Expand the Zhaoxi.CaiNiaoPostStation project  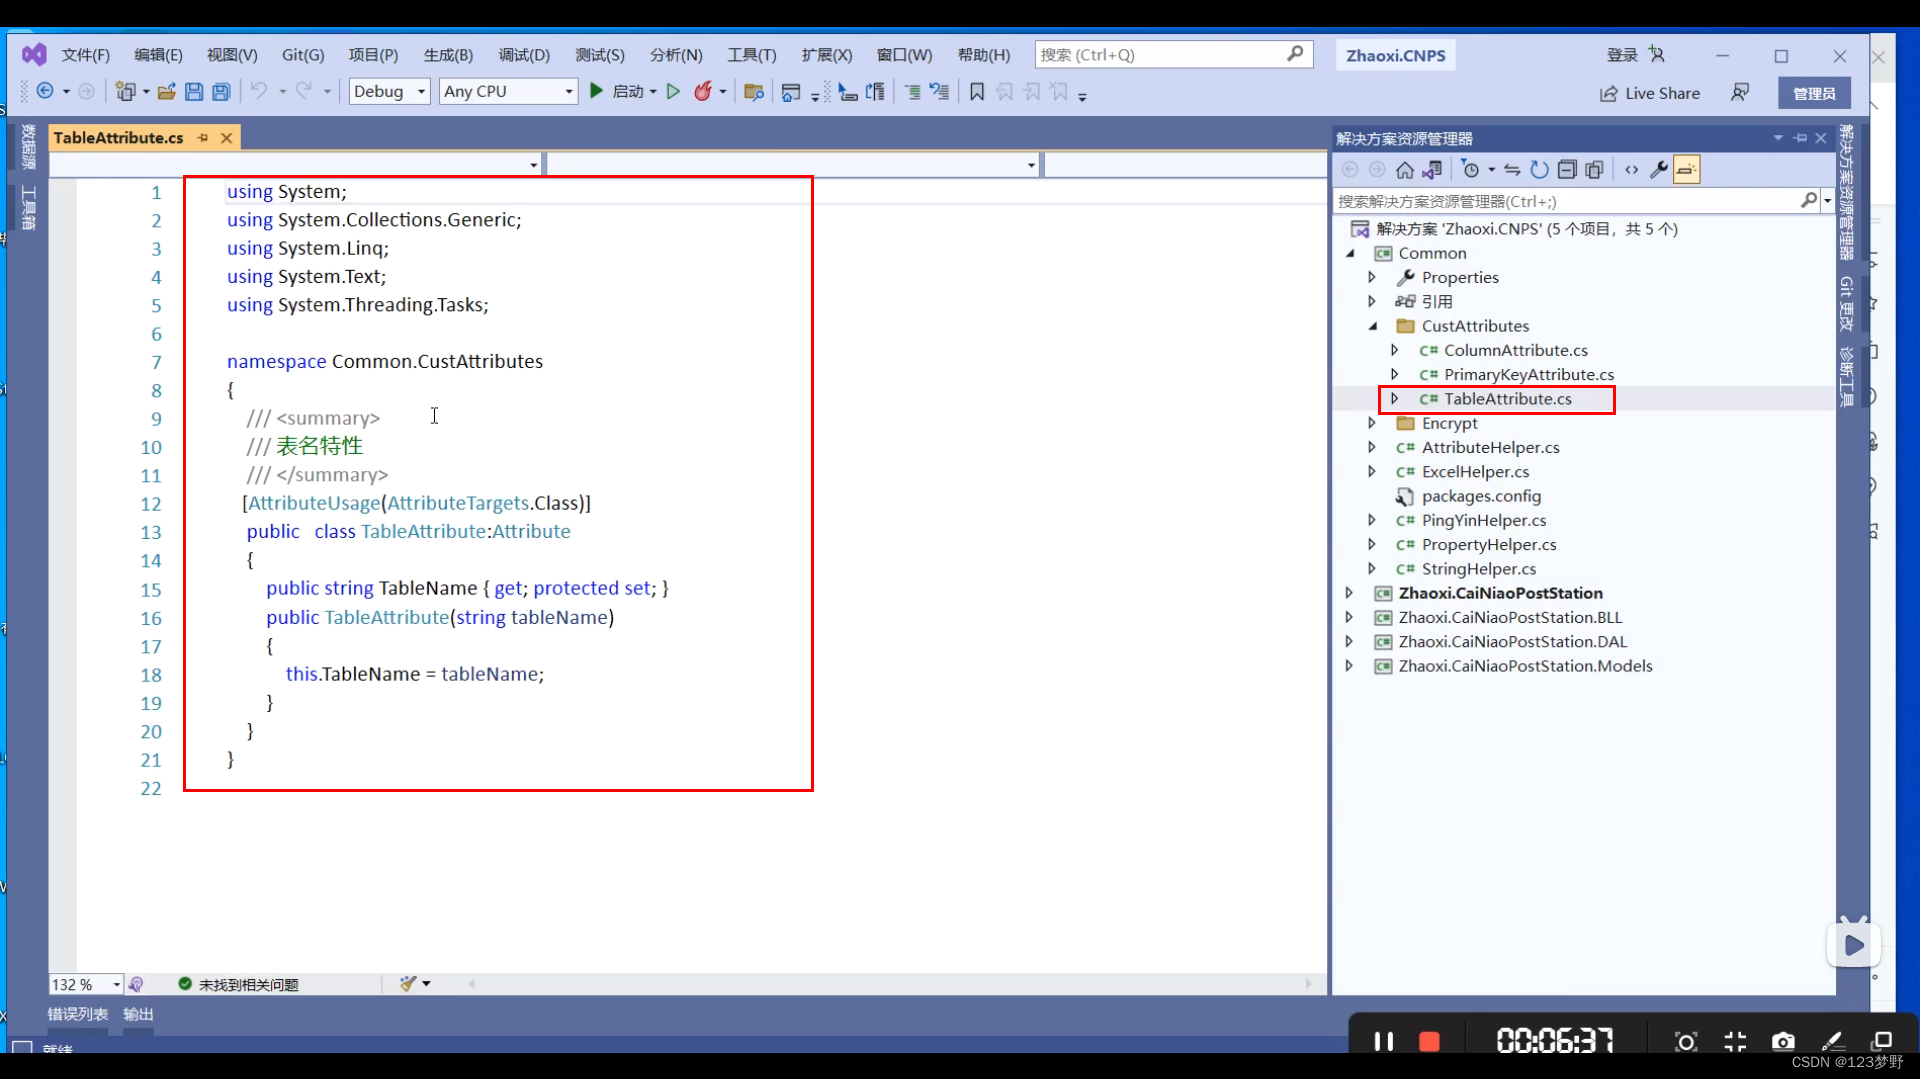pos(1349,593)
